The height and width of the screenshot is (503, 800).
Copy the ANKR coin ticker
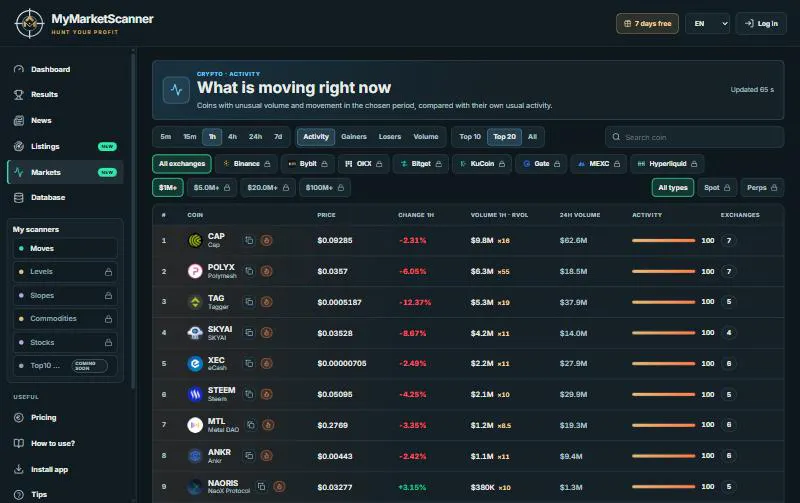249,456
